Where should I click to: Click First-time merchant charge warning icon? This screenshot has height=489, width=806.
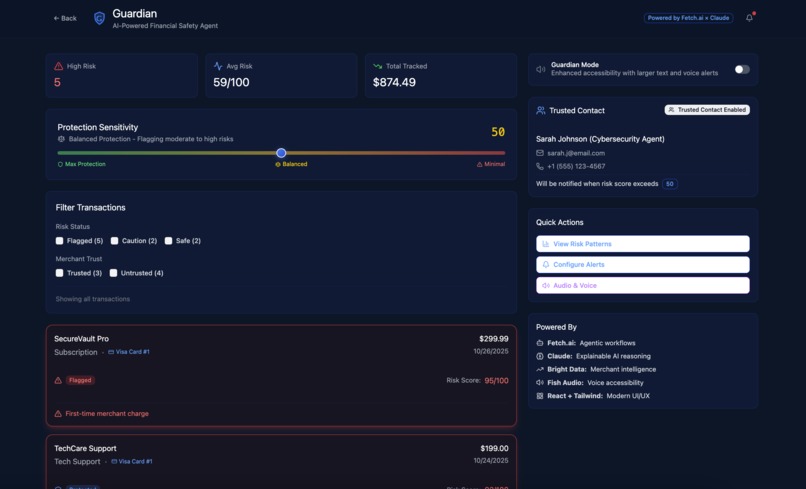point(58,413)
